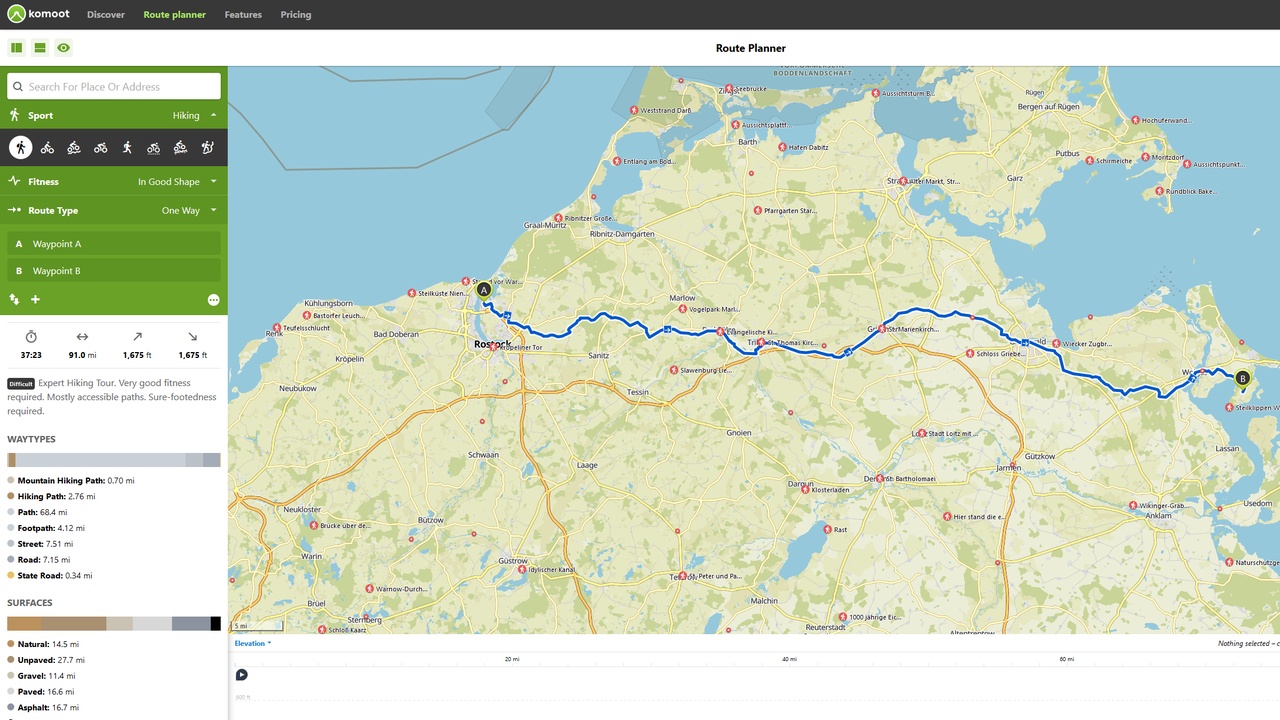The image size is (1280, 720).
Task: Switch to stacked horizontal panel layout
Action: click(40, 48)
